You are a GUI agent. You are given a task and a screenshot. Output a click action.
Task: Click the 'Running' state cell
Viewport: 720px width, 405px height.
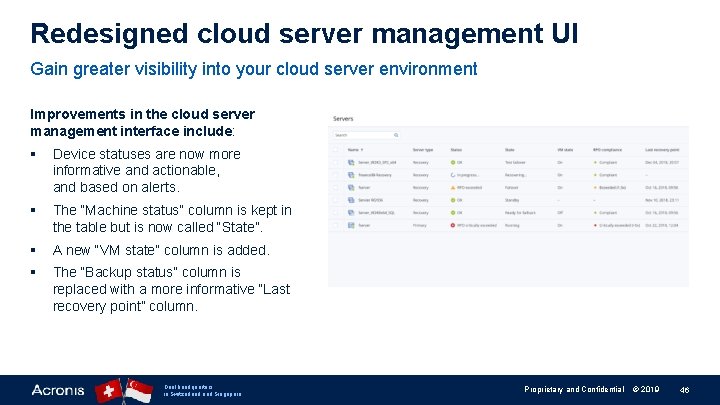pos(512,225)
